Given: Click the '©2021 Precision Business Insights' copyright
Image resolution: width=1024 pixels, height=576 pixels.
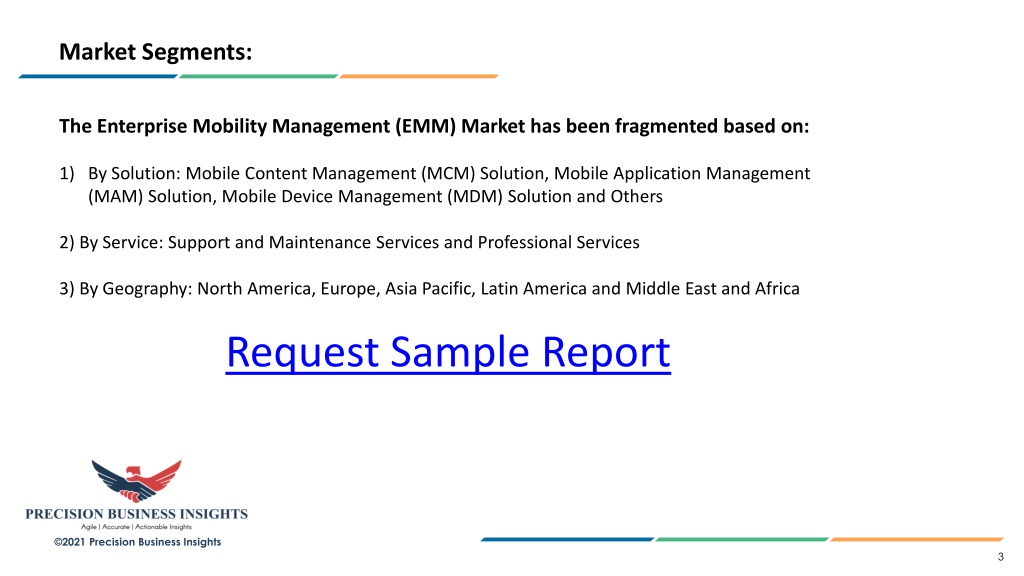Looking at the screenshot, I should (137, 542).
